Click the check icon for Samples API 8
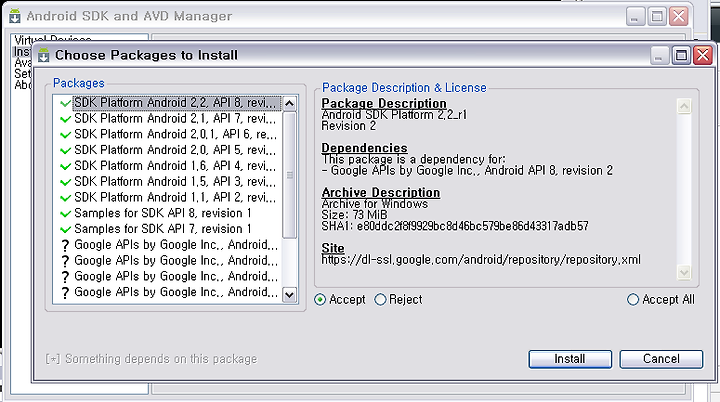This screenshot has width=720, height=402. [65, 214]
